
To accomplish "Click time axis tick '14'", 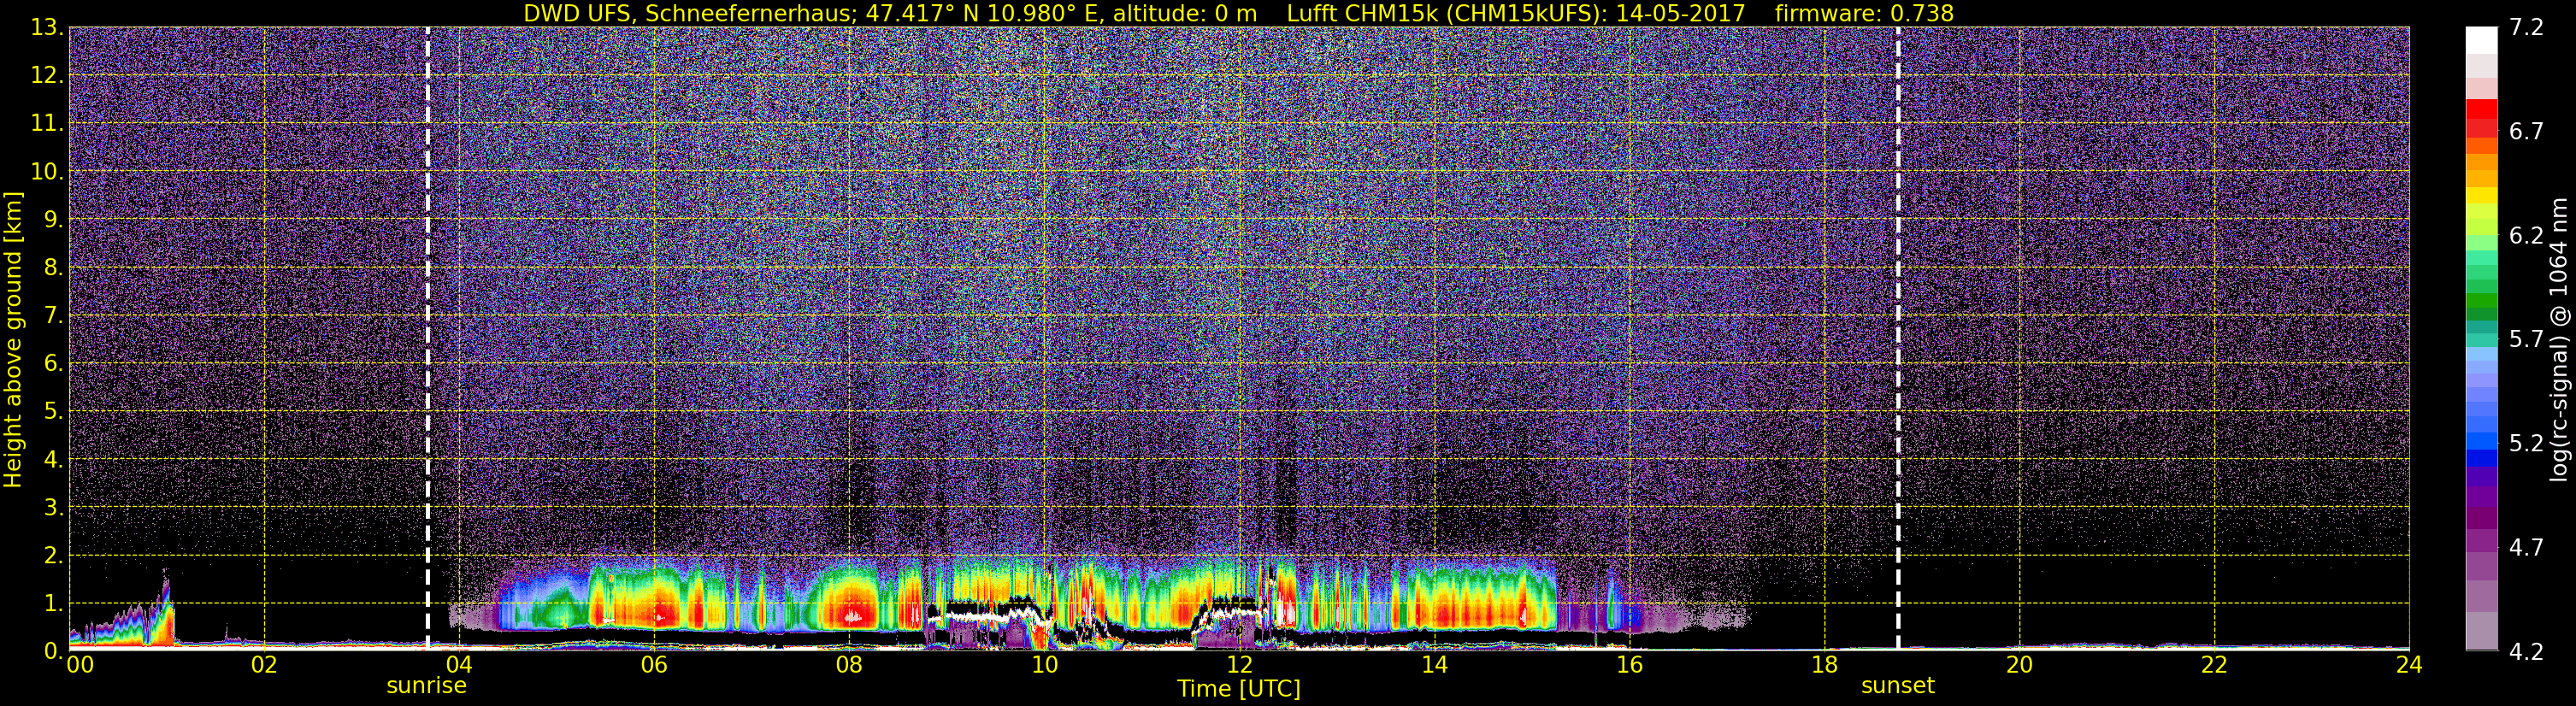I will pos(1434,665).
